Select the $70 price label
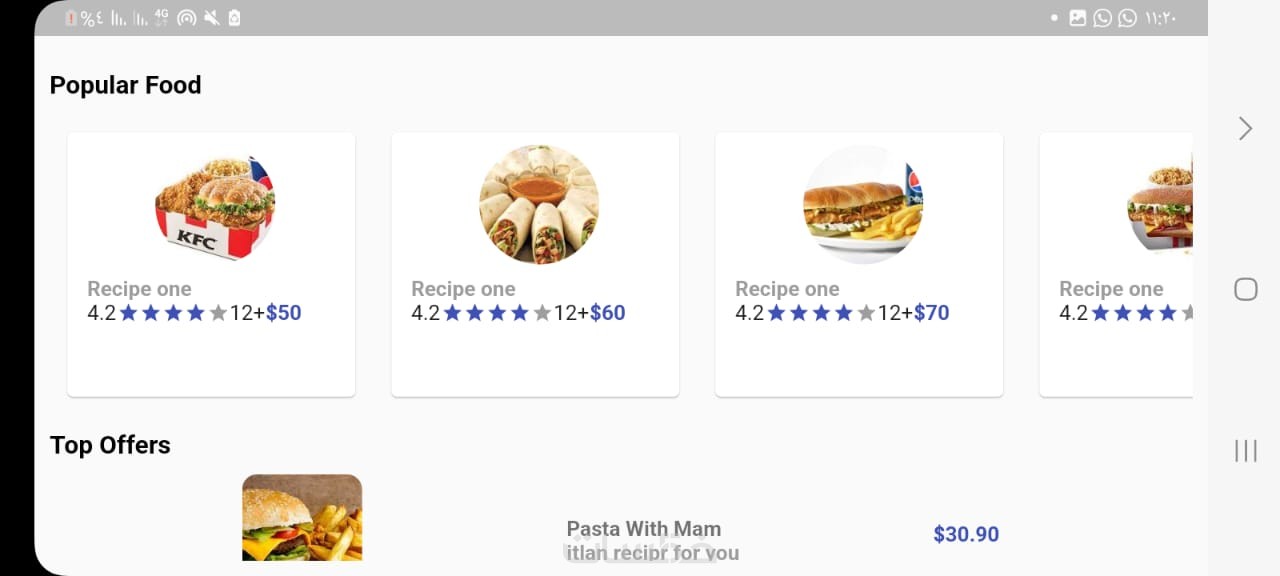1280x576 pixels. pos(932,313)
